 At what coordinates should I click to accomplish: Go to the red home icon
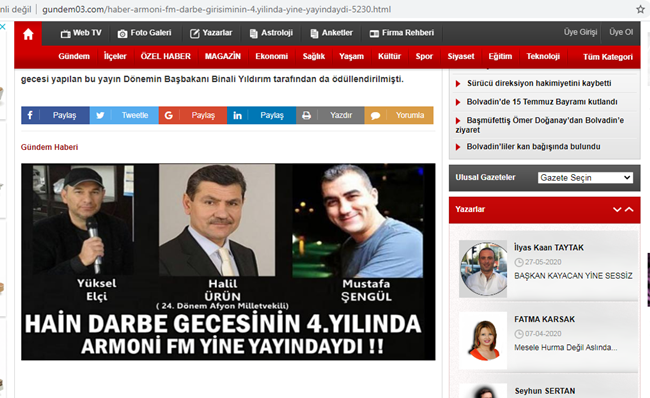pos(28,34)
